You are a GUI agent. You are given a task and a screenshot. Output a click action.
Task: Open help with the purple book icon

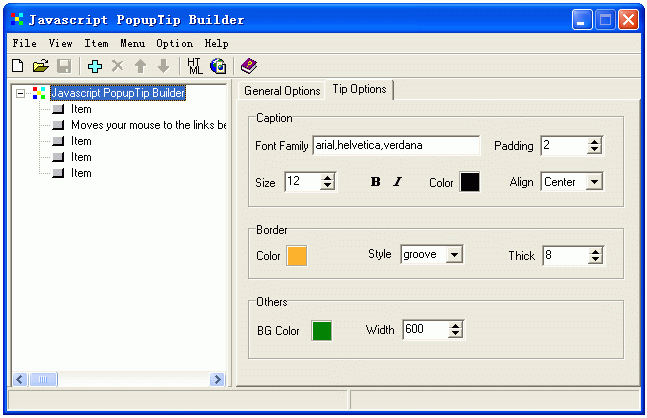click(249, 66)
